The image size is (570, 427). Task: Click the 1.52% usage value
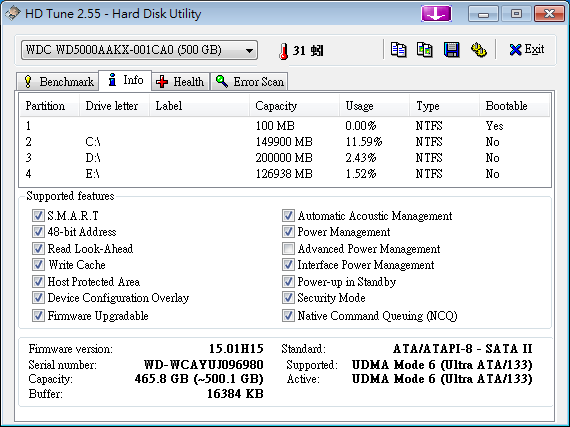(361, 174)
